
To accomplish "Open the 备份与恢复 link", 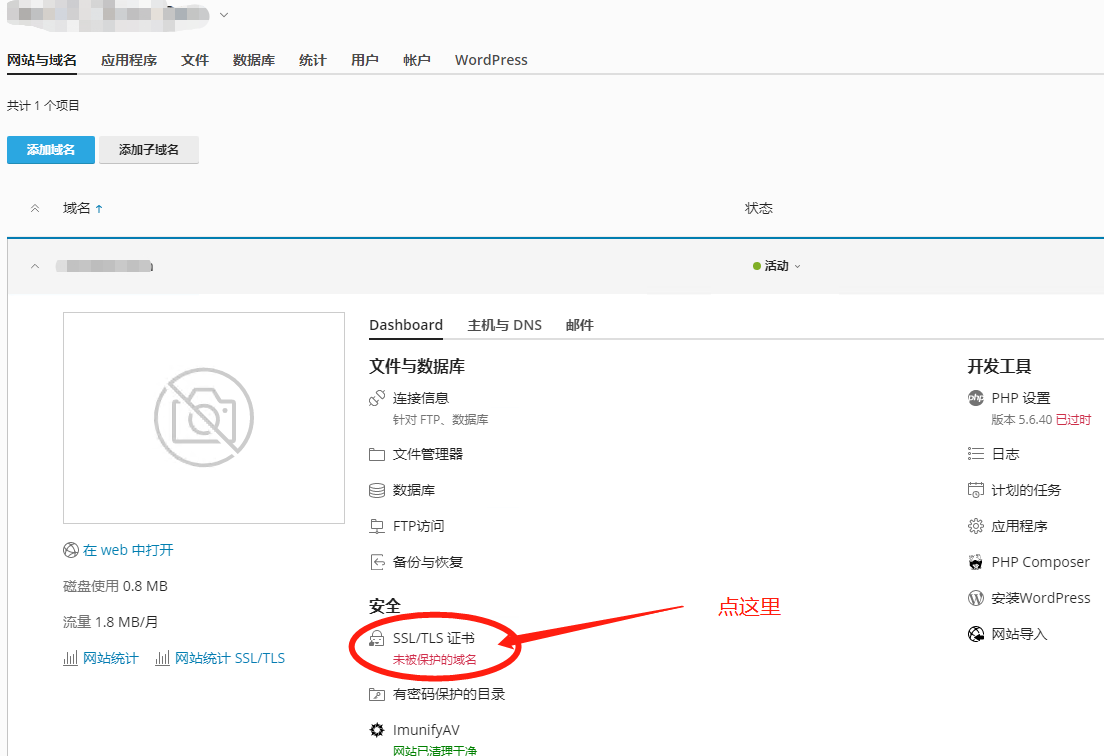I will [x=428, y=562].
